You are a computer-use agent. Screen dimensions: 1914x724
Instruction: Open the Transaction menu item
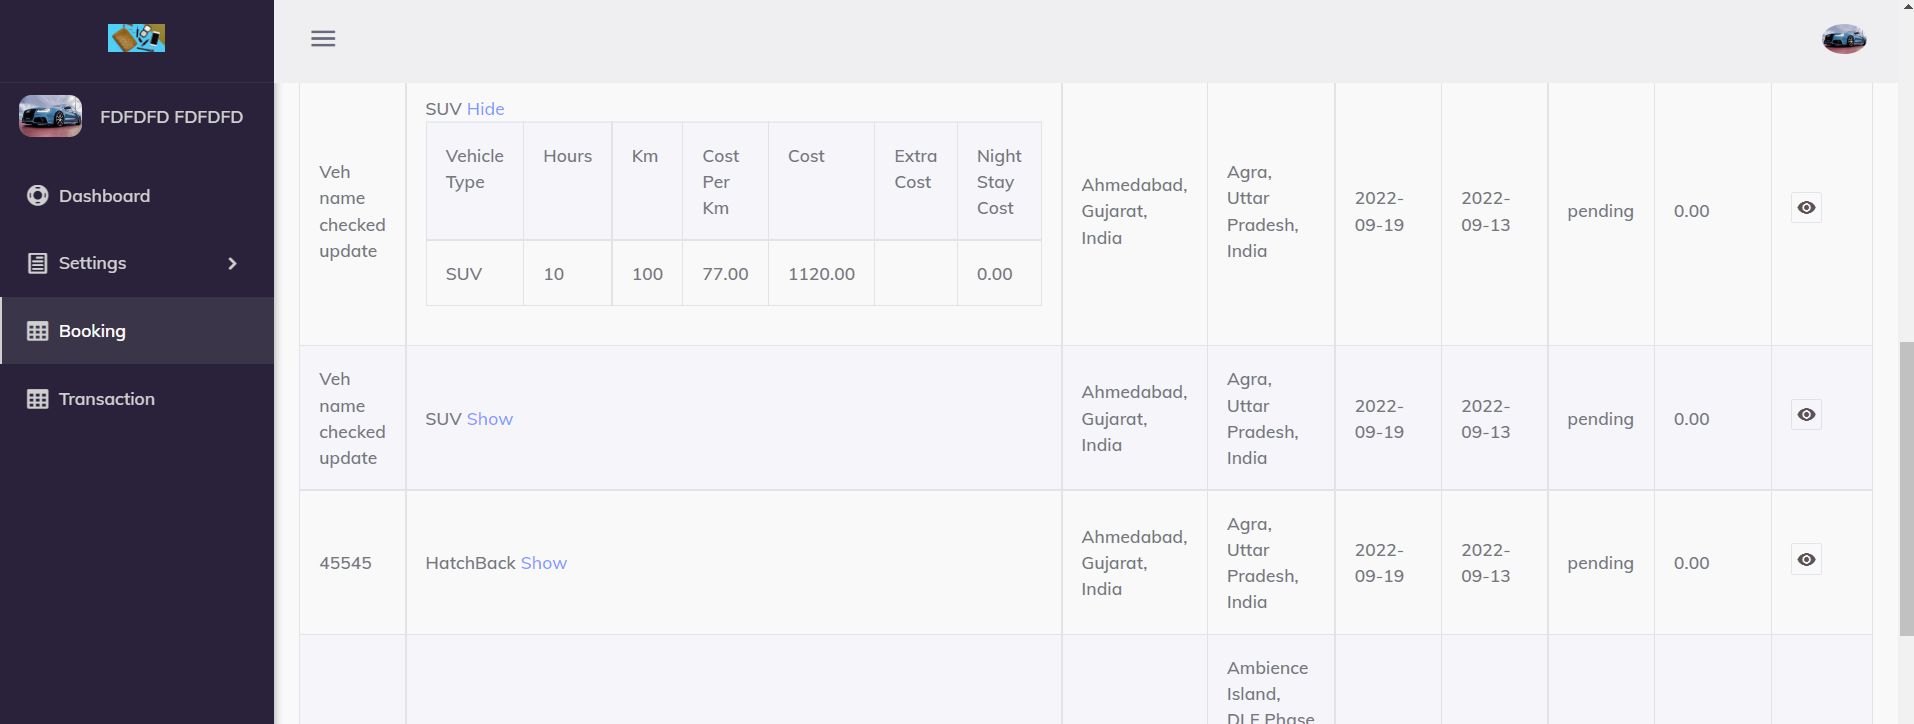point(106,399)
